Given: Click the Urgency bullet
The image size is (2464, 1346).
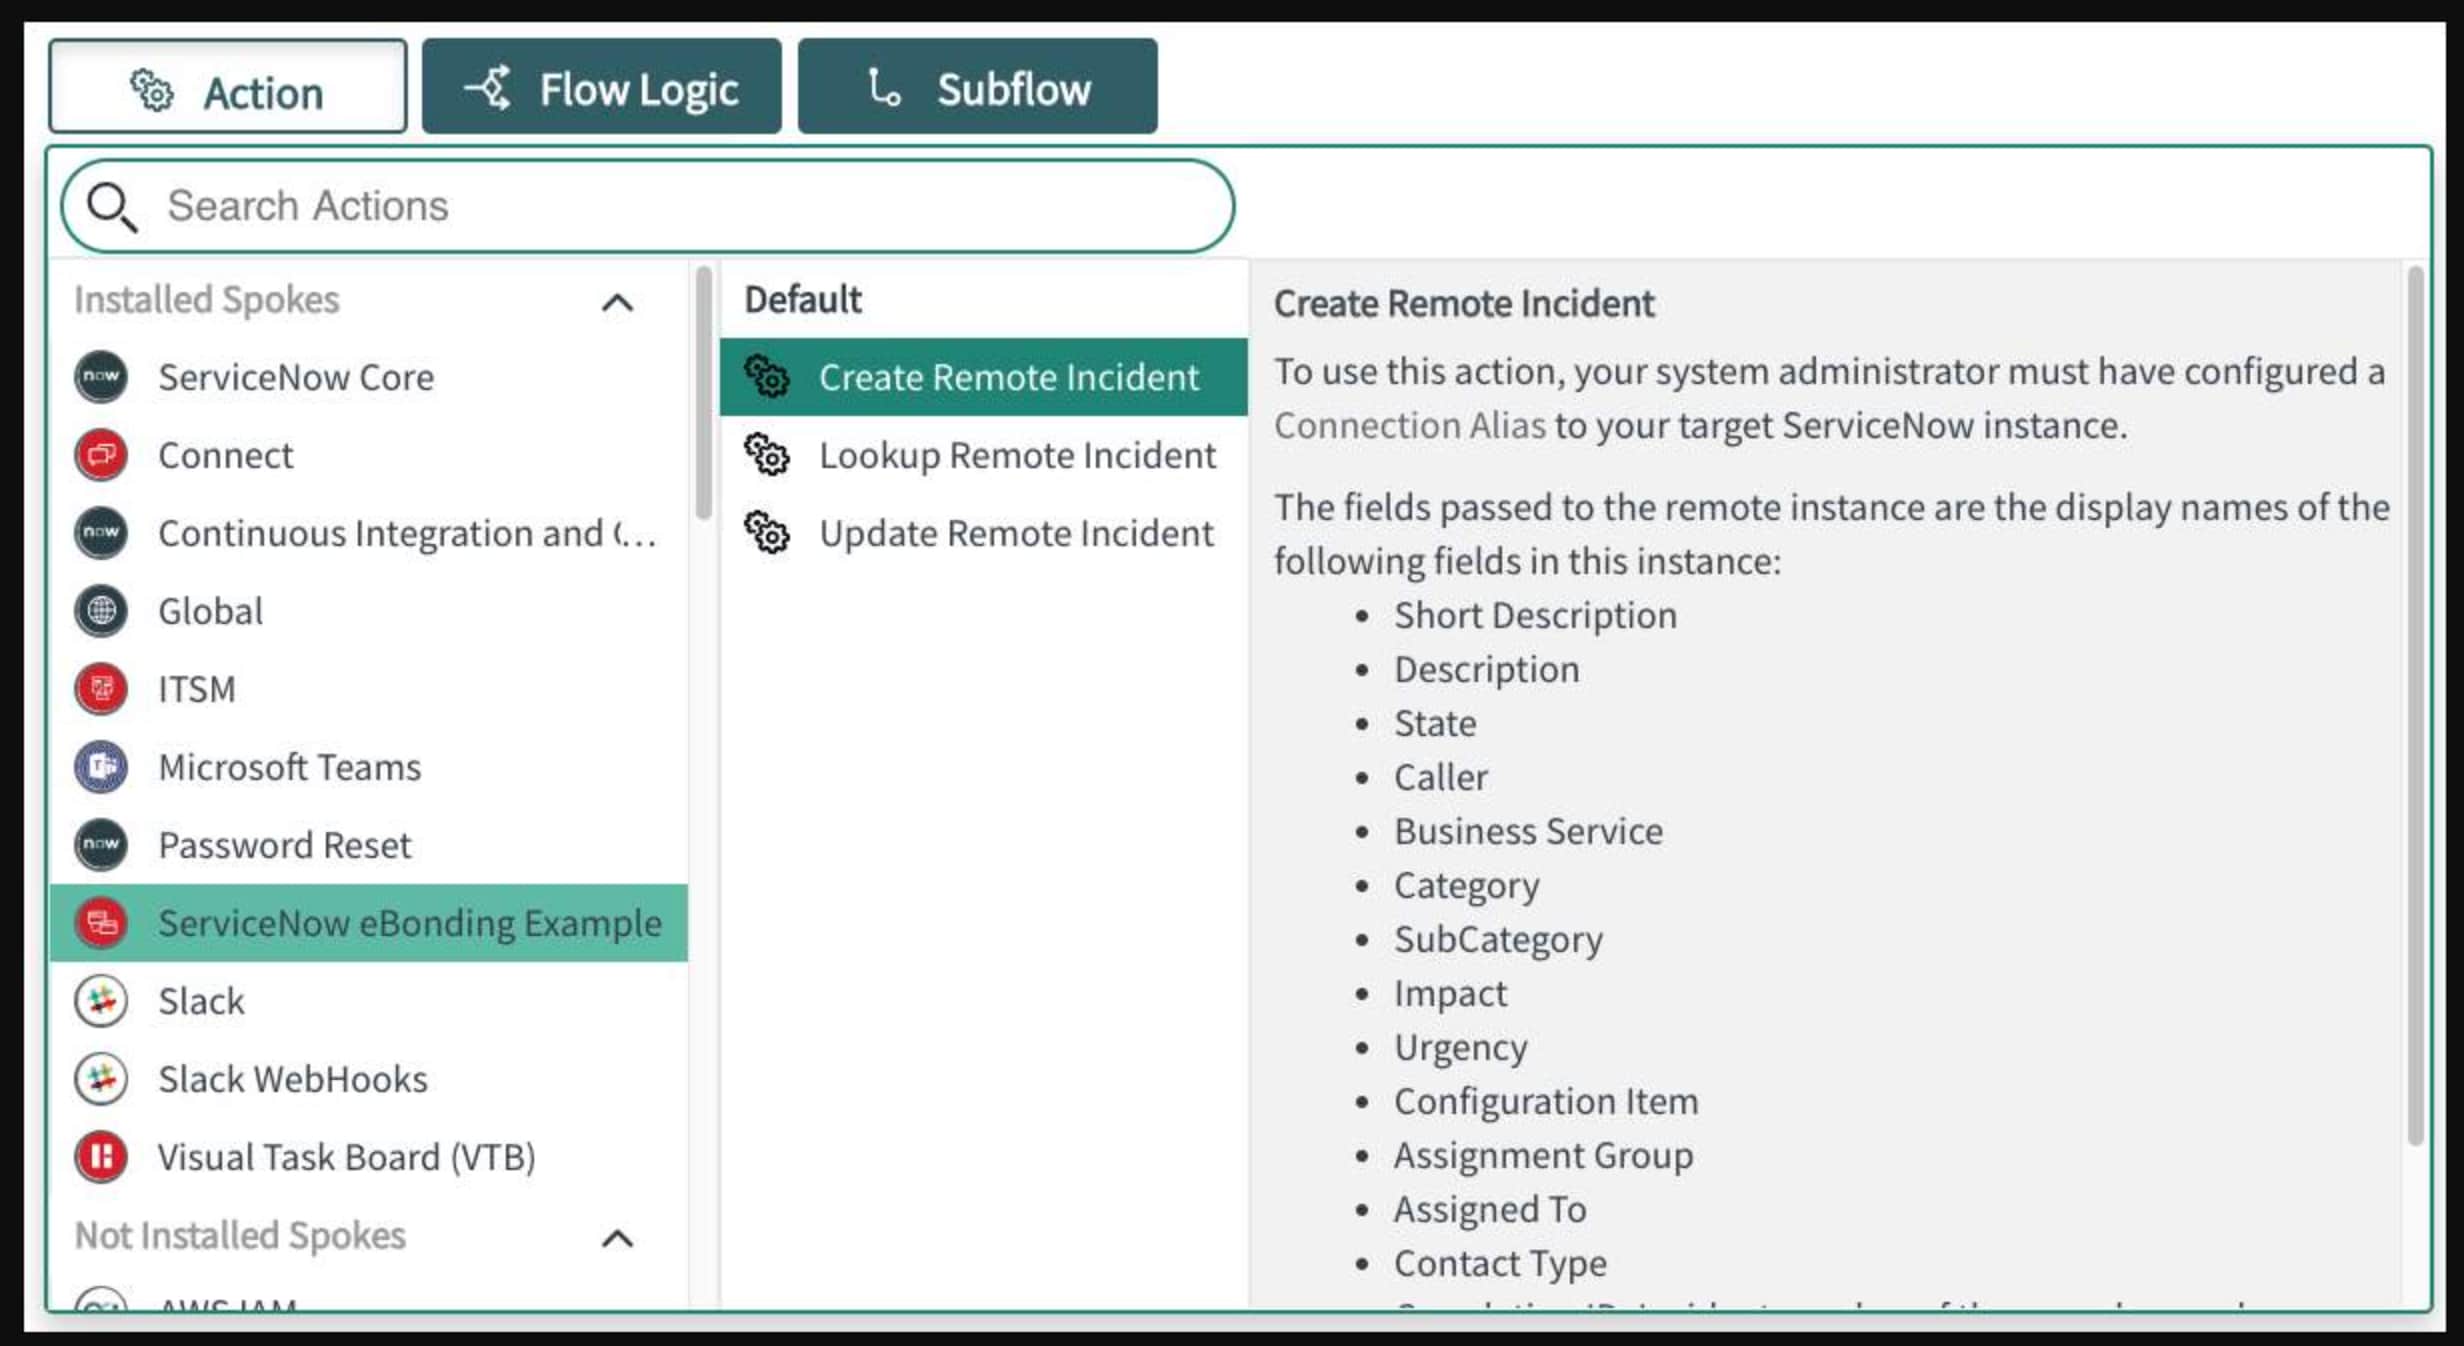Looking at the screenshot, I should 1461,1048.
